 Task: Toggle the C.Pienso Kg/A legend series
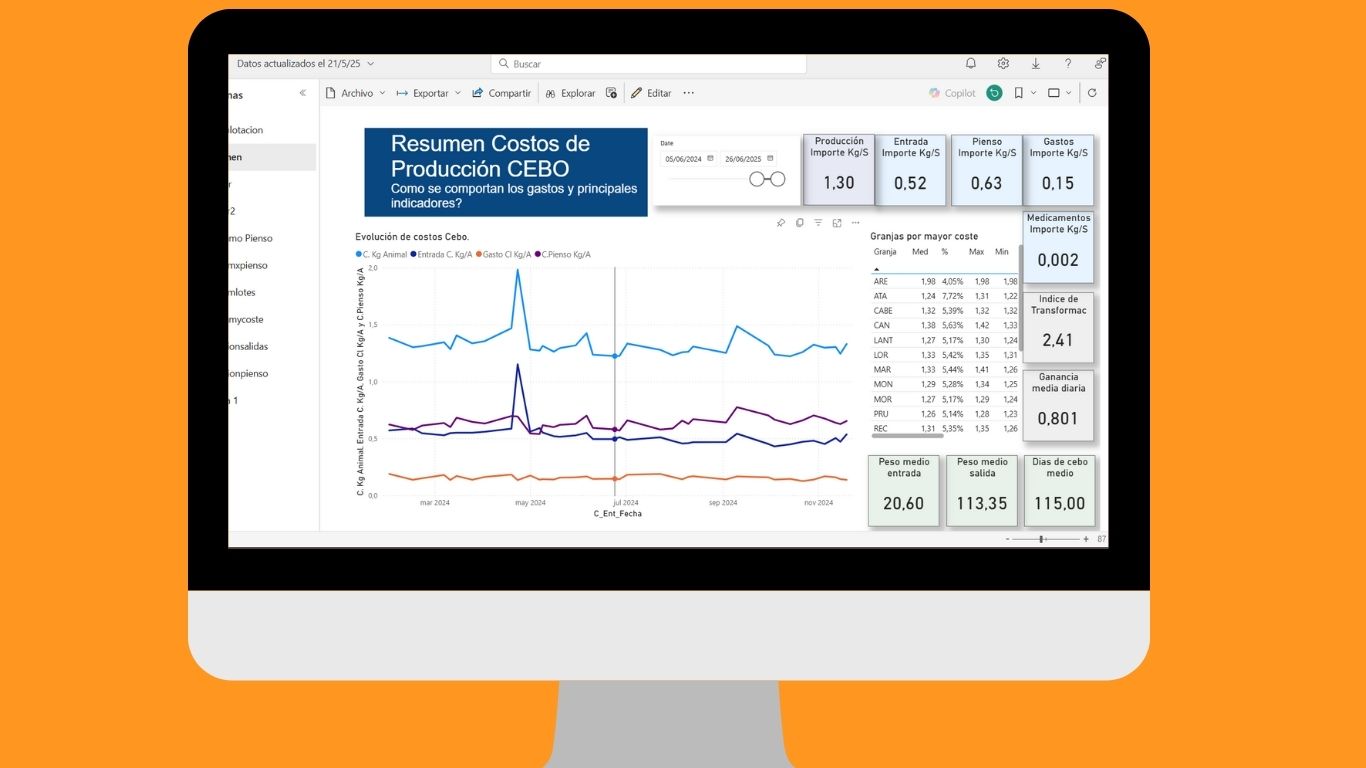click(x=564, y=254)
